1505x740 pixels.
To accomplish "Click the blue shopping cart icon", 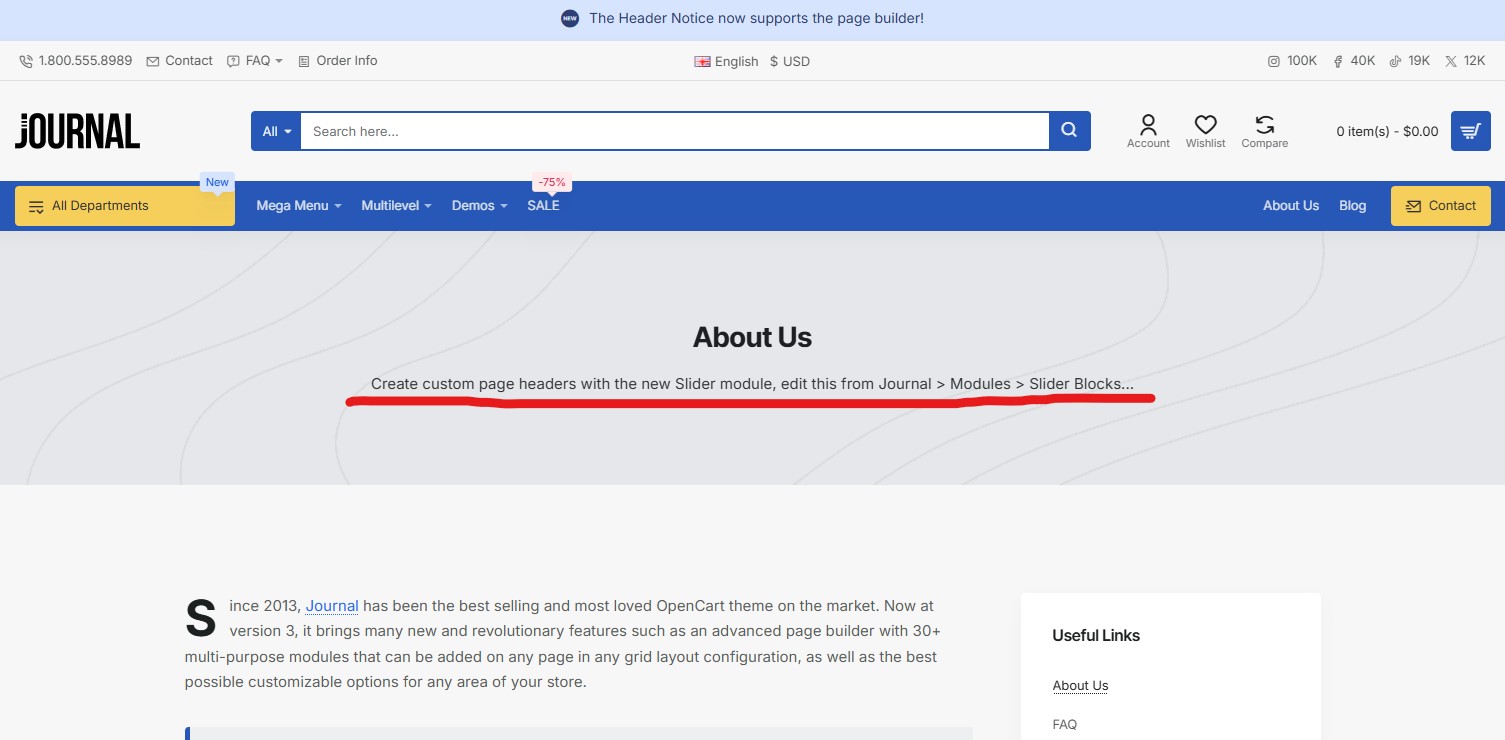I will 1470,131.
